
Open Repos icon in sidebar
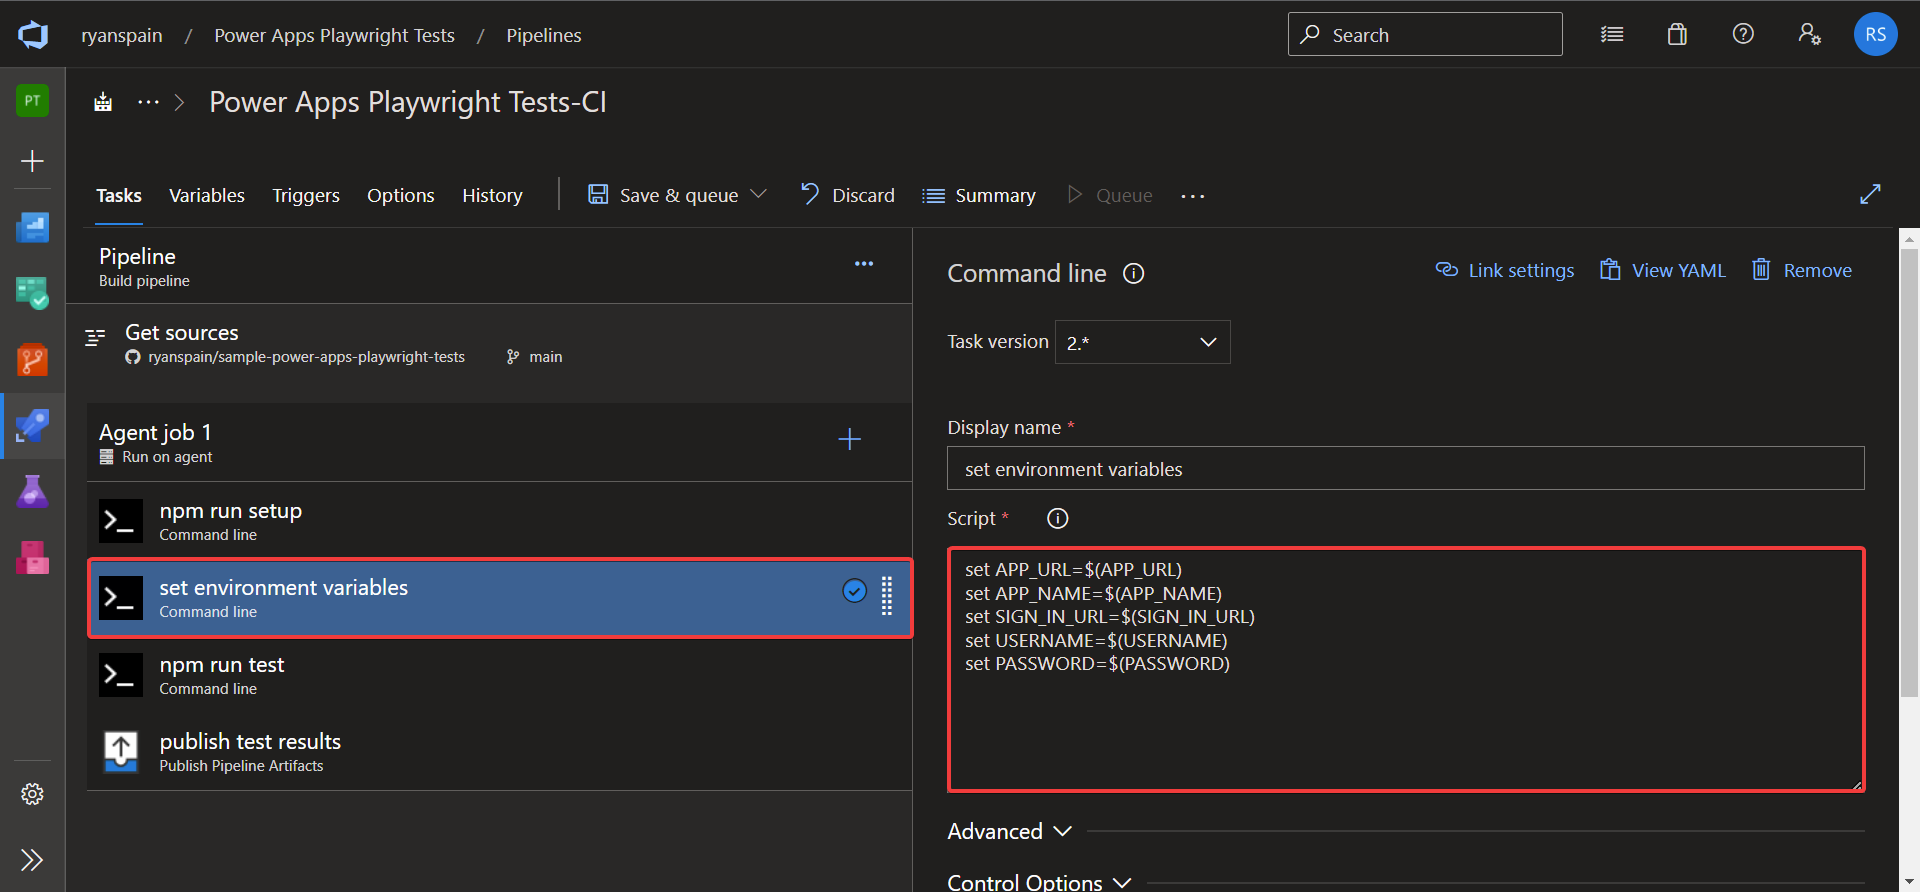(32, 359)
